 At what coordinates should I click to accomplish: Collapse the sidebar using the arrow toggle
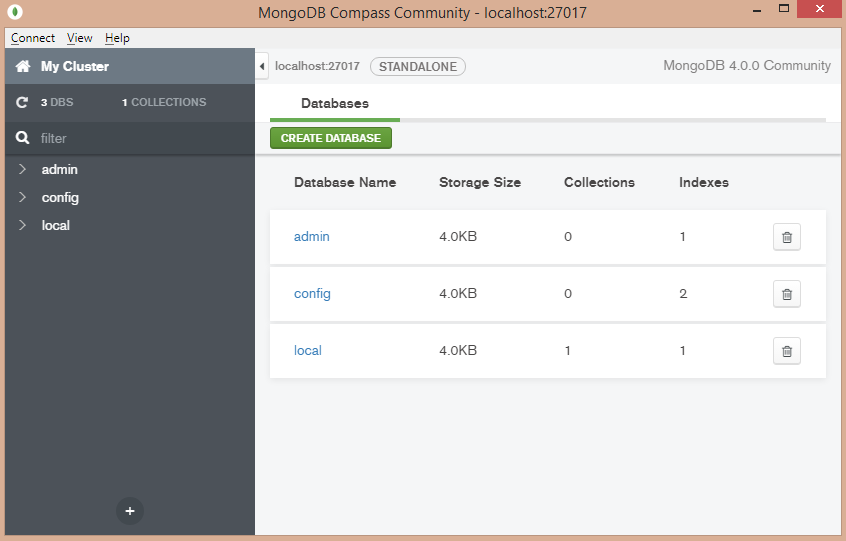pos(262,67)
